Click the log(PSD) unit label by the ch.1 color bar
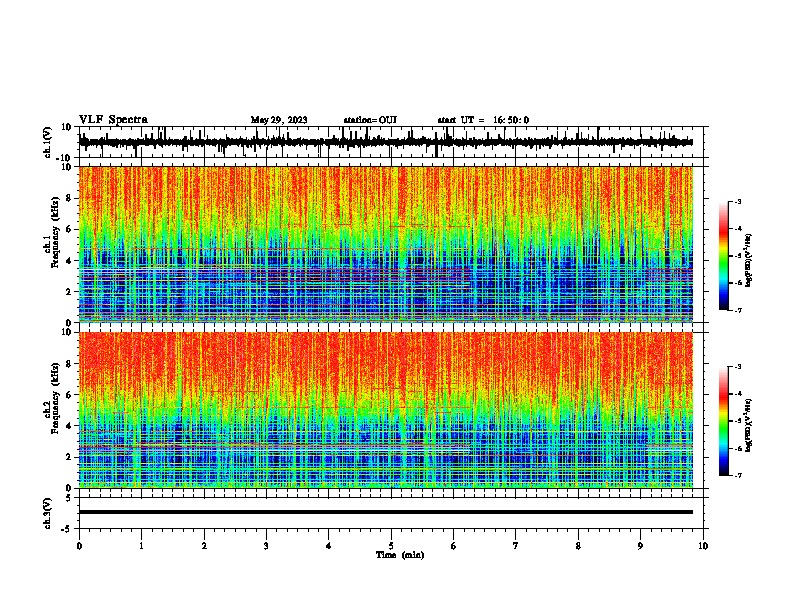Viewport: 792px width, 612px height. (x=749, y=261)
